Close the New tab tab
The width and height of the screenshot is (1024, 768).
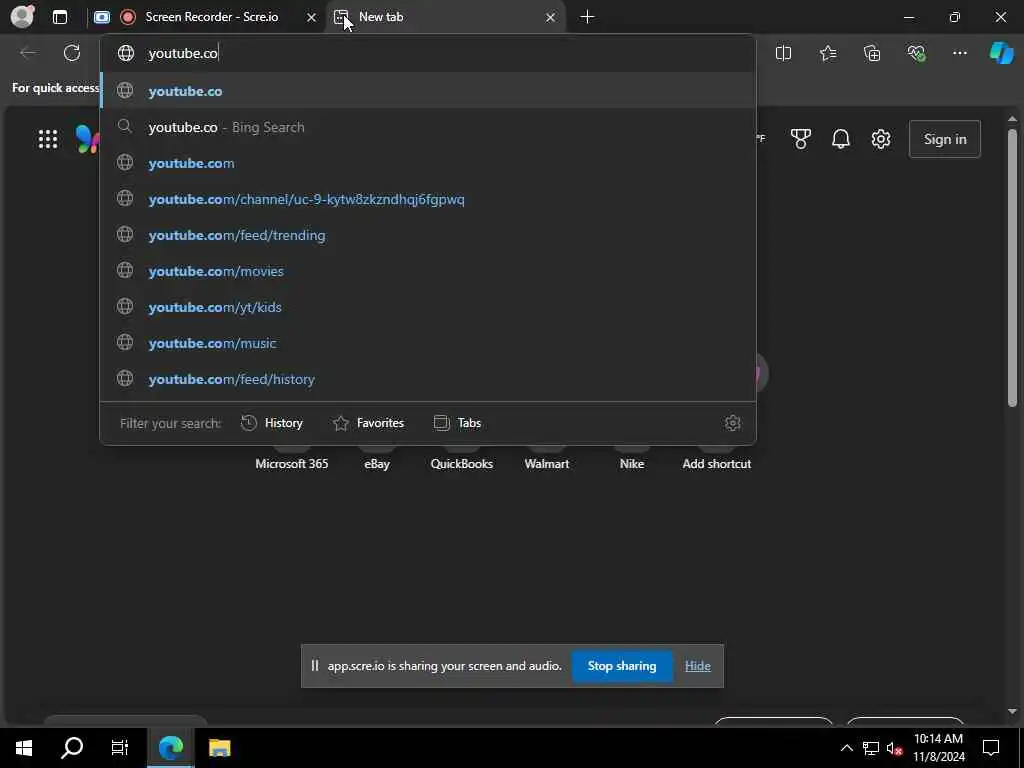click(x=551, y=17)
